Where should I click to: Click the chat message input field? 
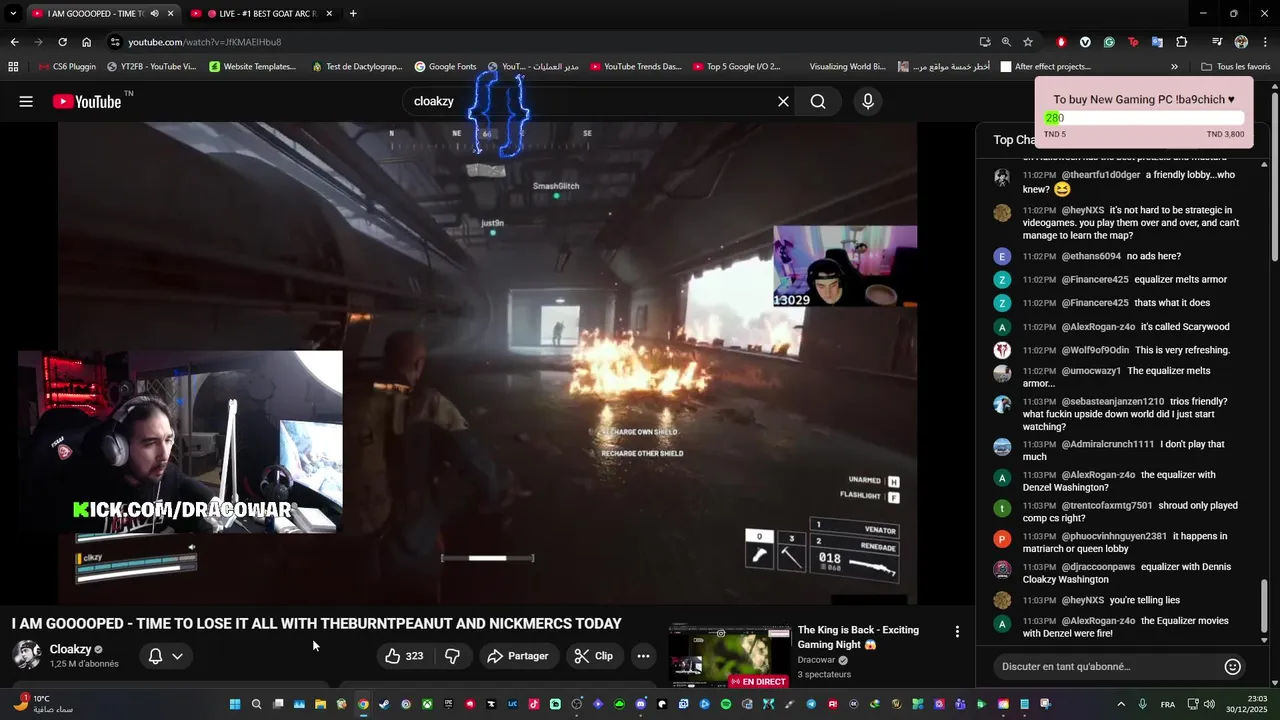1110,666
